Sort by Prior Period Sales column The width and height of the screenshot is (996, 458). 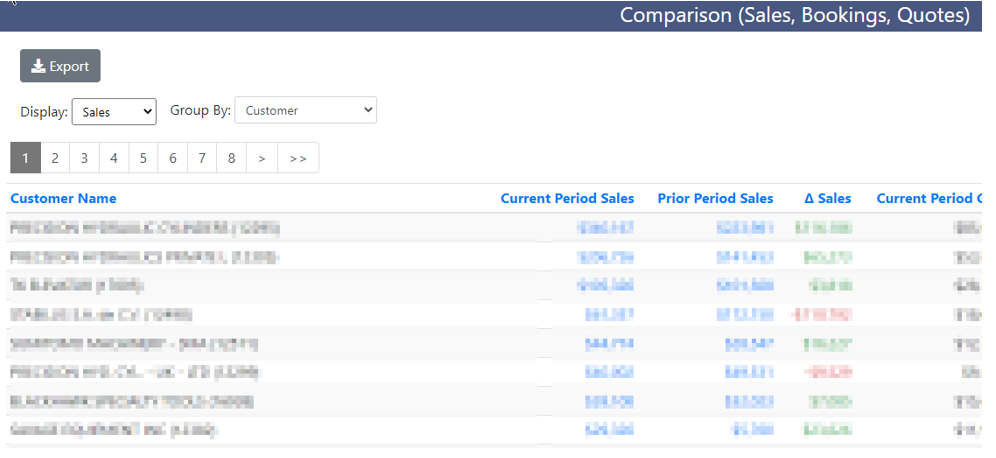click(x=715, y=198)
